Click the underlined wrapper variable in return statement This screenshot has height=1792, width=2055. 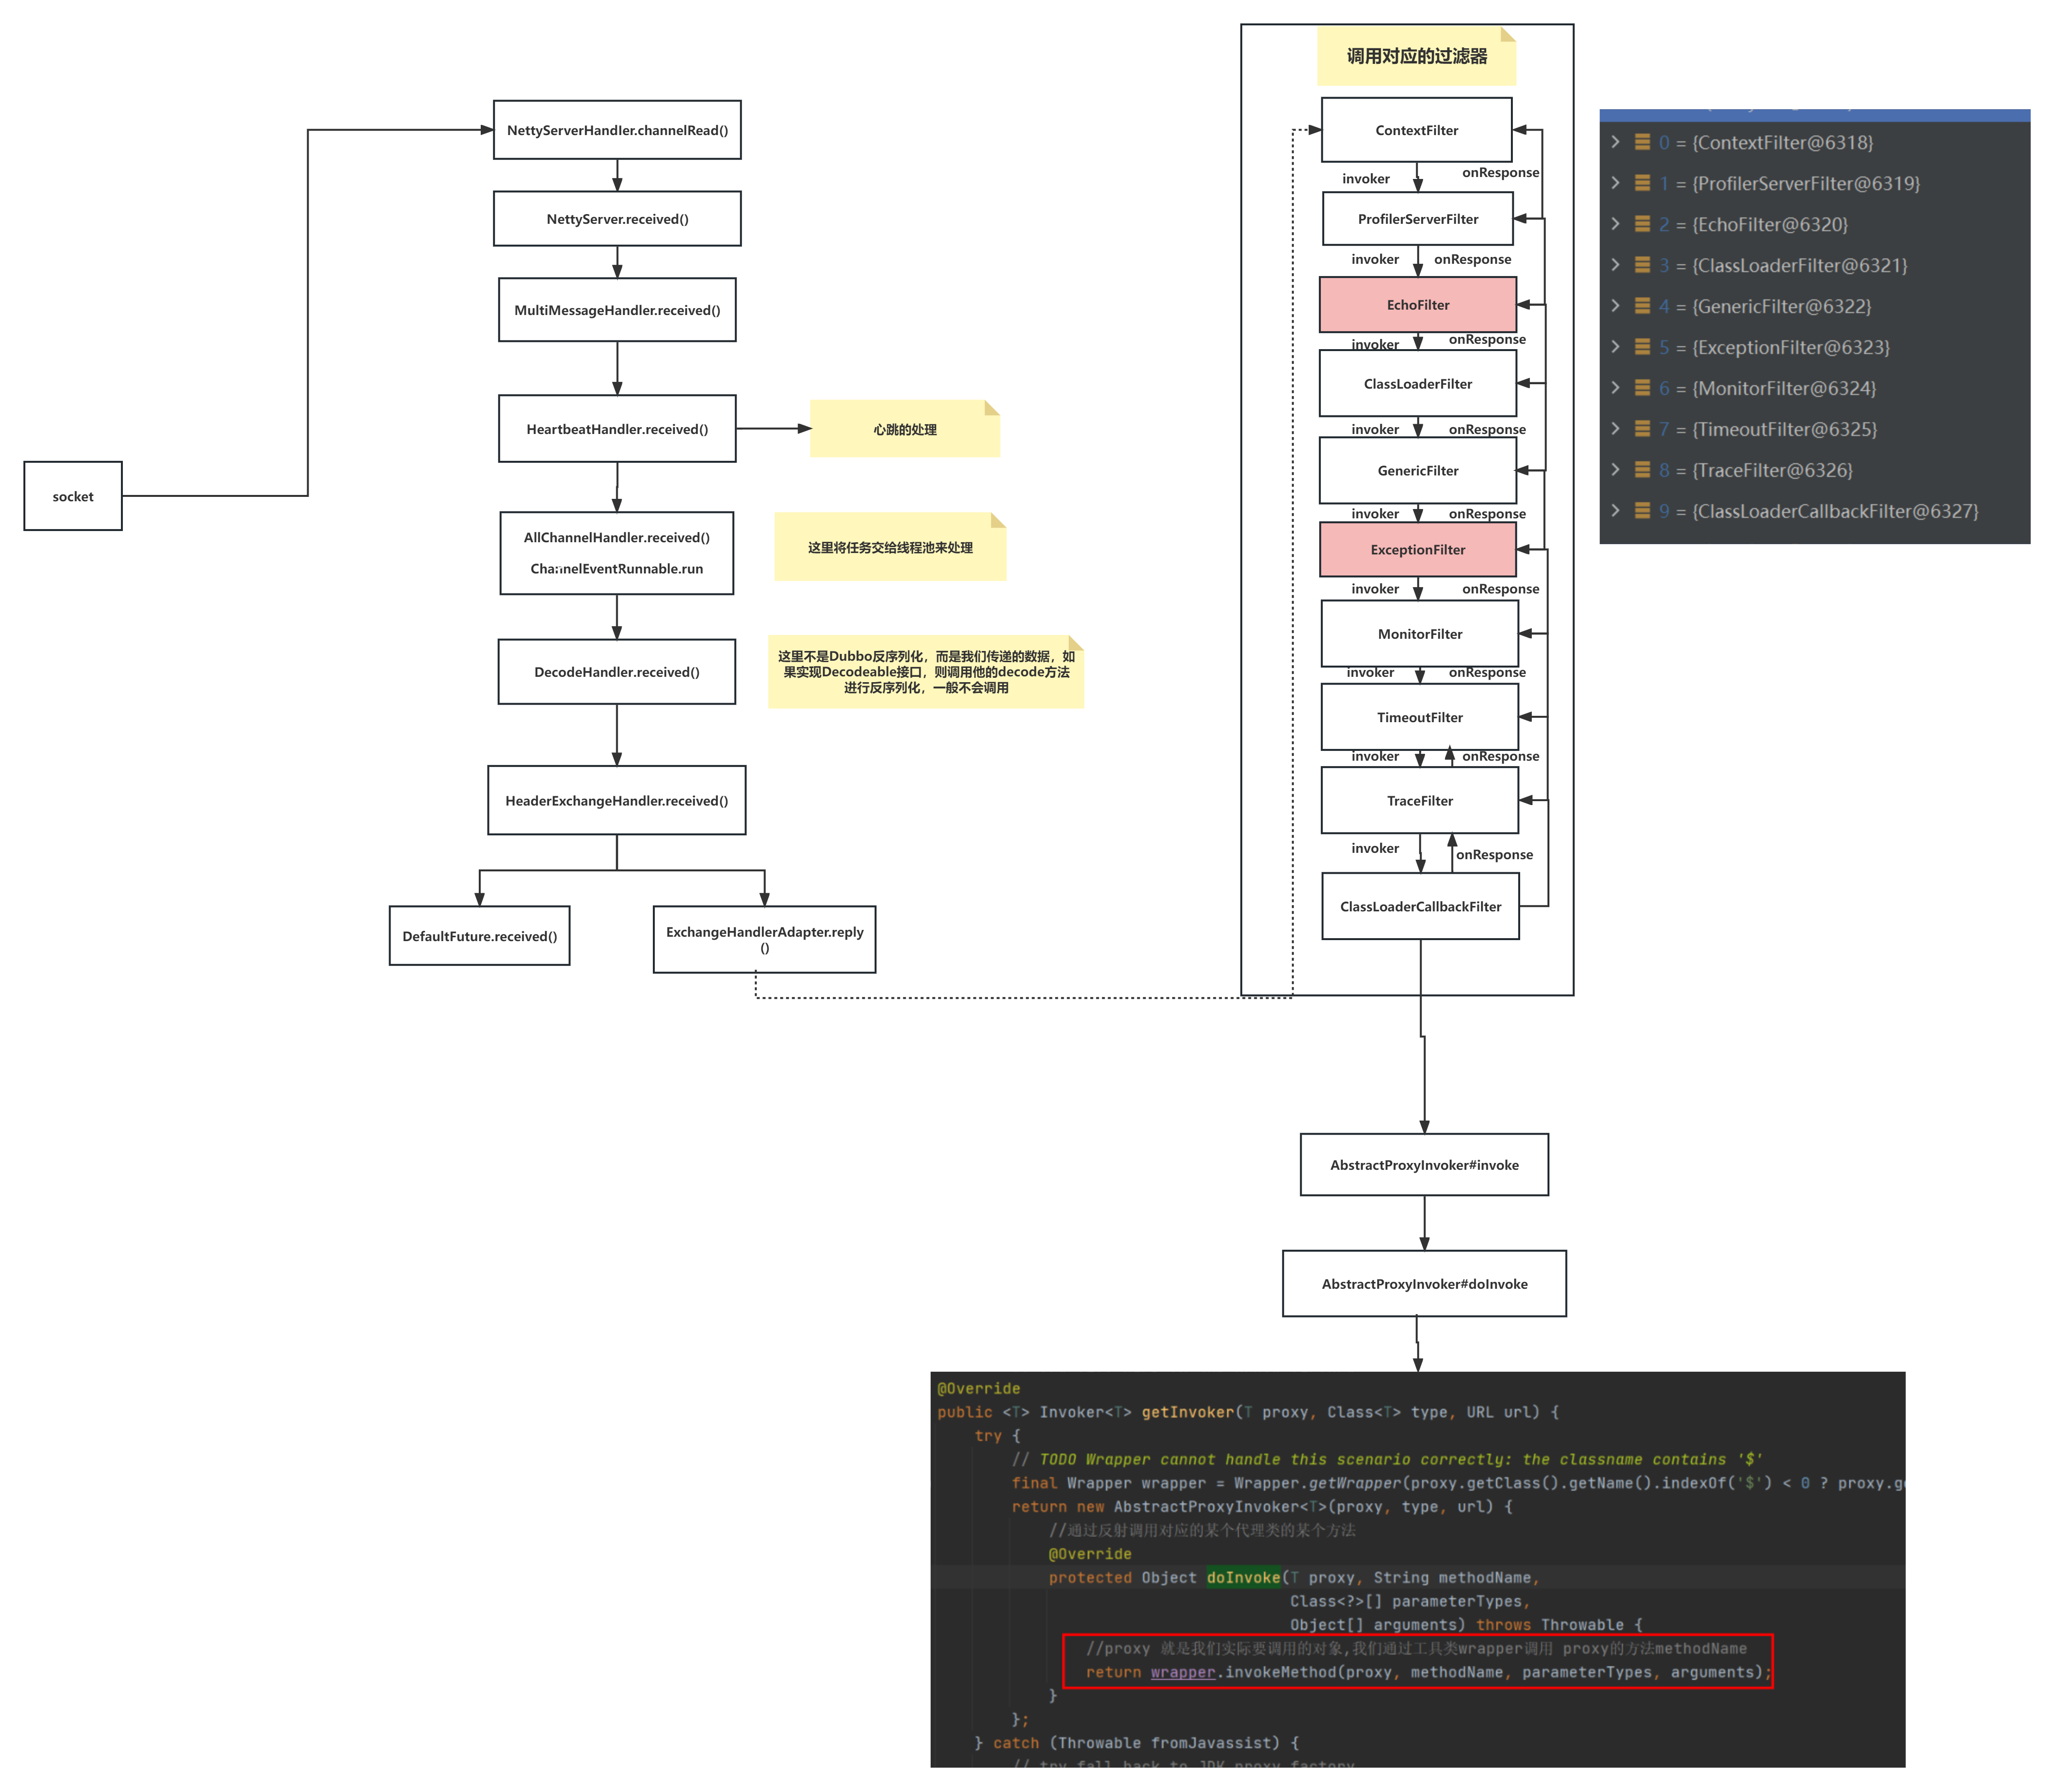click(x=1183, y=1672)
